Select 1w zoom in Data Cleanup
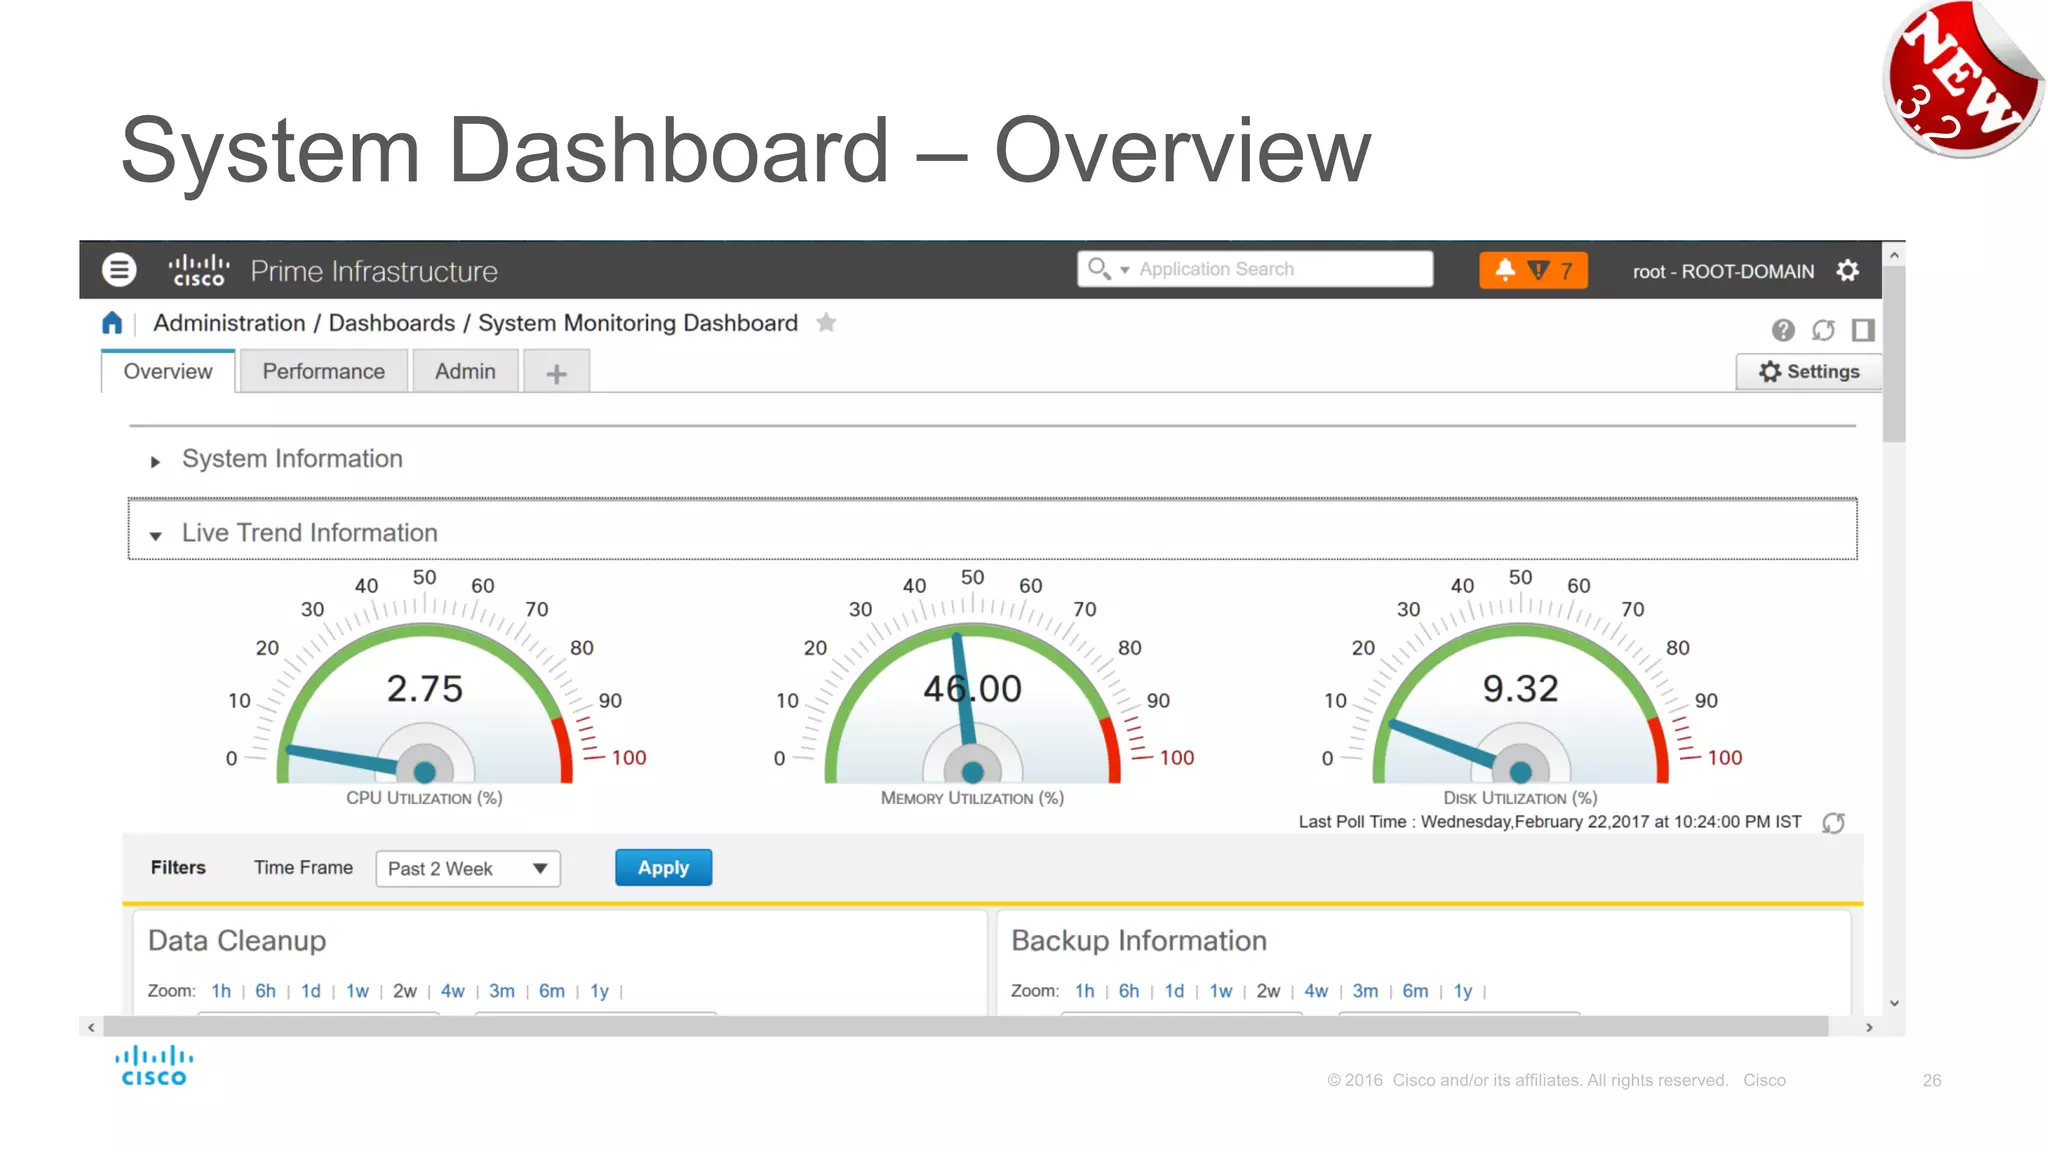The height and width of the screenshot is (1152, 2048). [357, 991]
